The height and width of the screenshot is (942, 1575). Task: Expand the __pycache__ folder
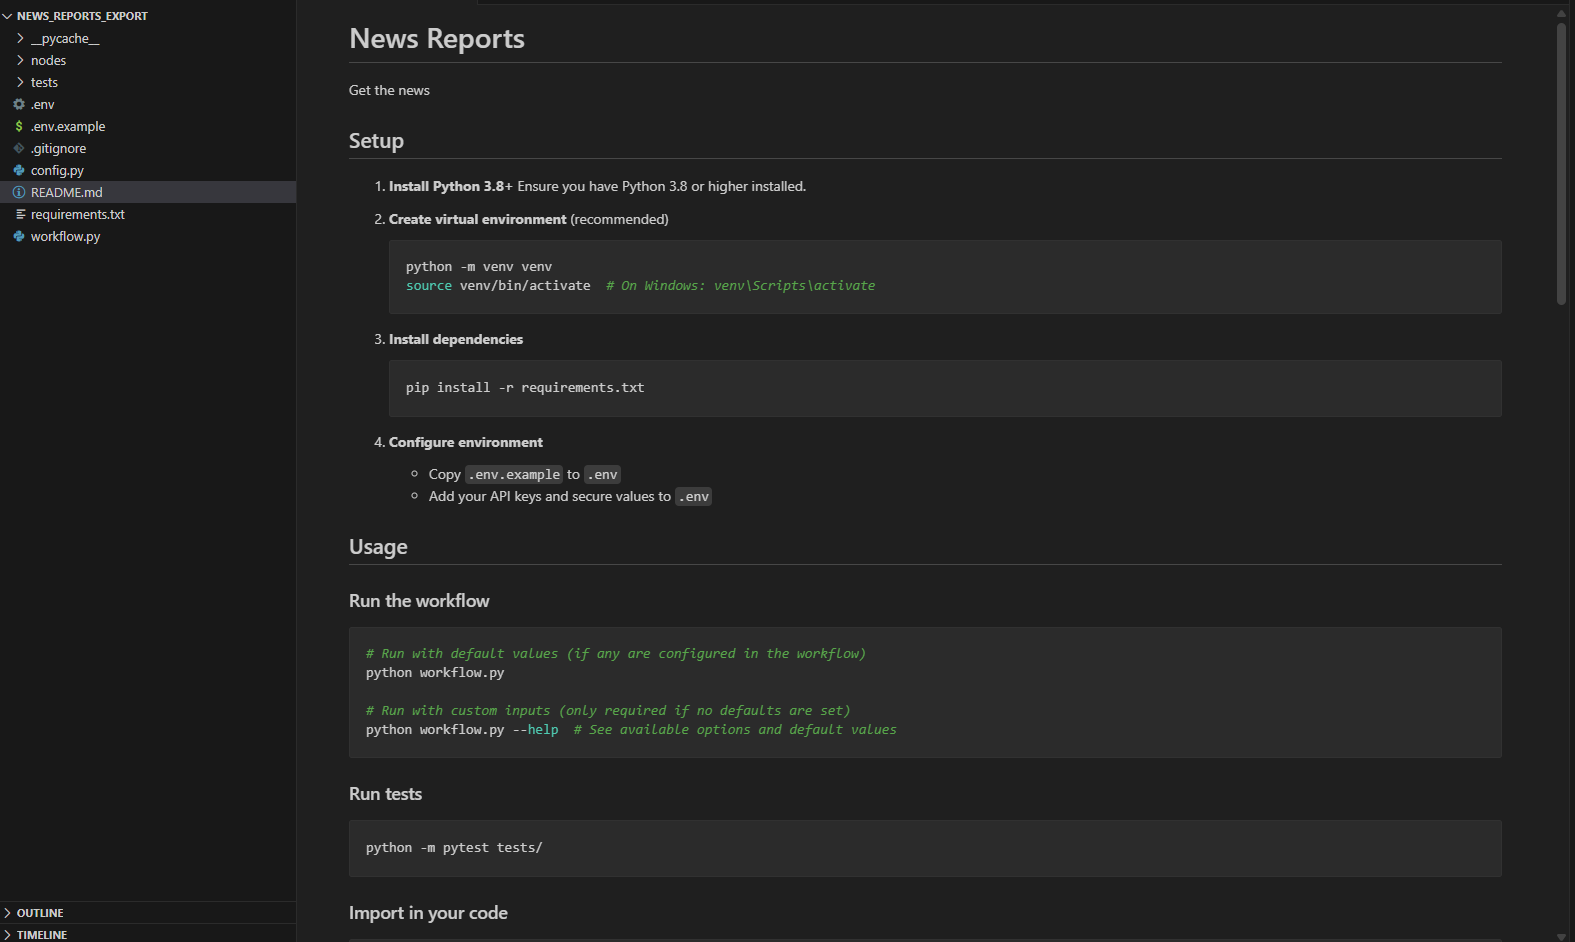20,38
